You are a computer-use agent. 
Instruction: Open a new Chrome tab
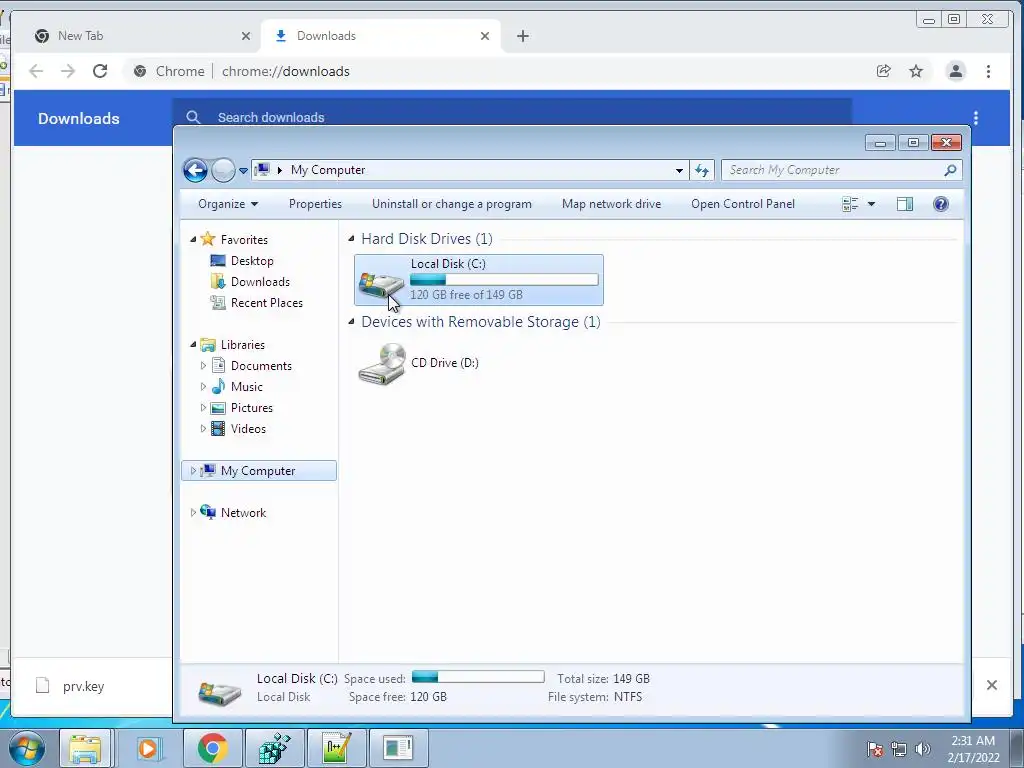click(x=522, y=36)
